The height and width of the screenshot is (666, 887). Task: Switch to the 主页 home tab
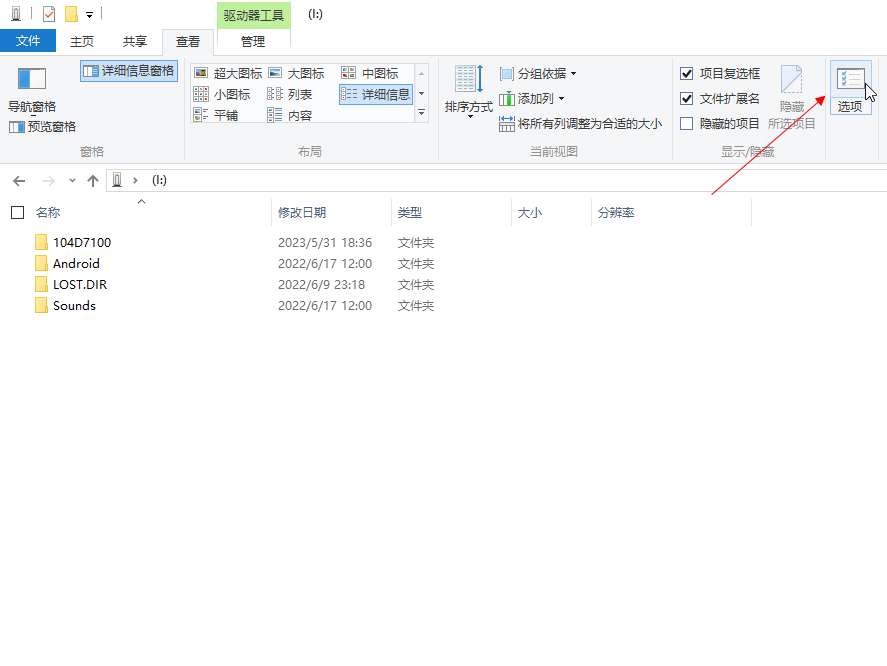(82, 41)
